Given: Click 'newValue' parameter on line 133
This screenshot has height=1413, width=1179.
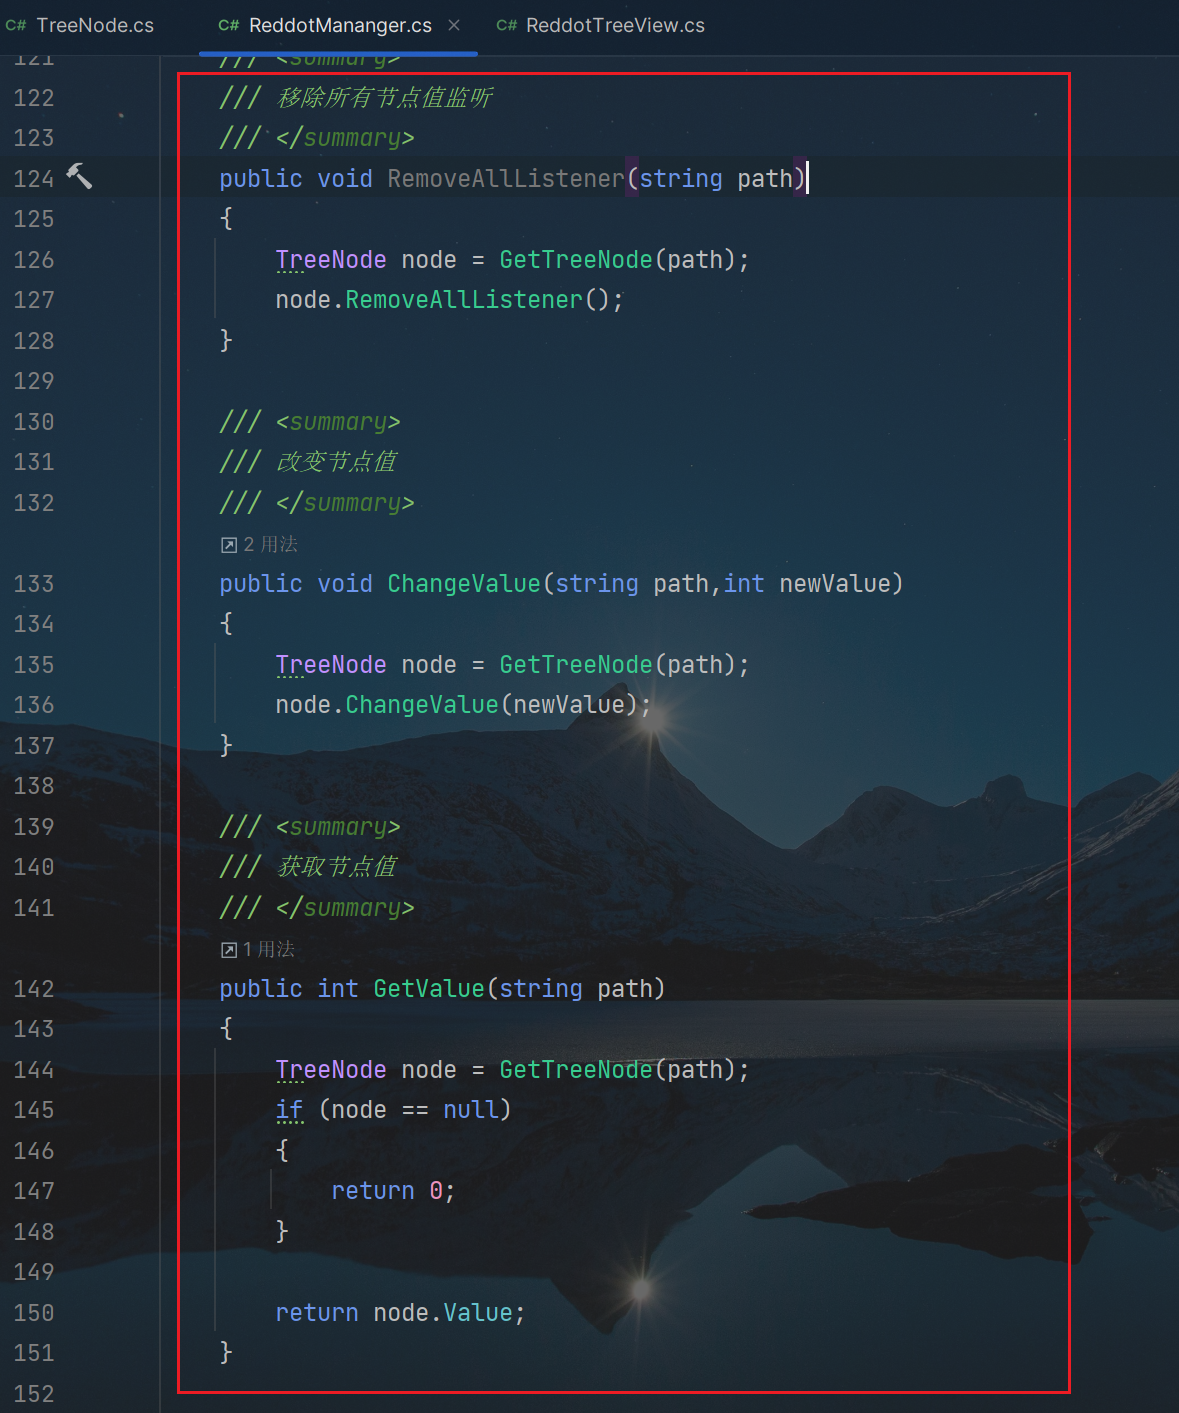Looking at the screenshot, I should coord(835,583).
